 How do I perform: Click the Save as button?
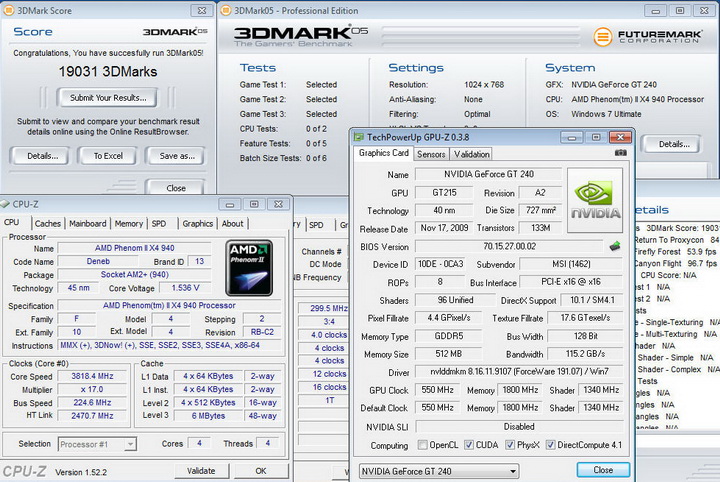tap(177, 156)
